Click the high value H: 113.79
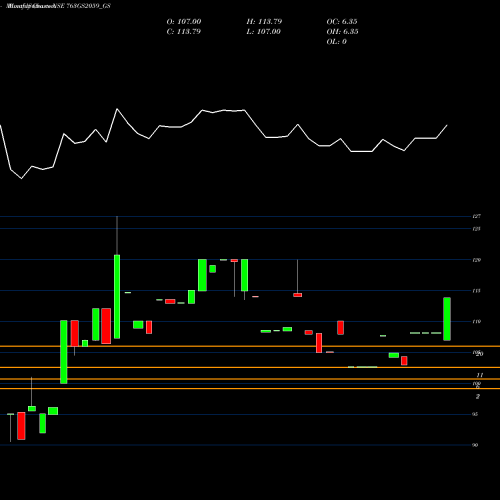 tap(264, 22)
